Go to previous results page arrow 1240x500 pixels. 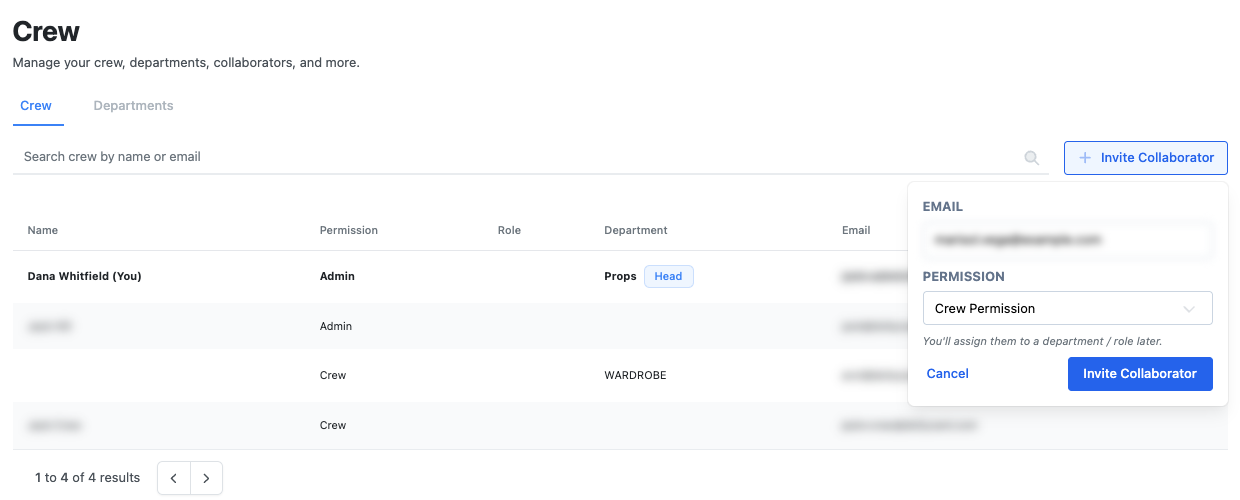174,478
